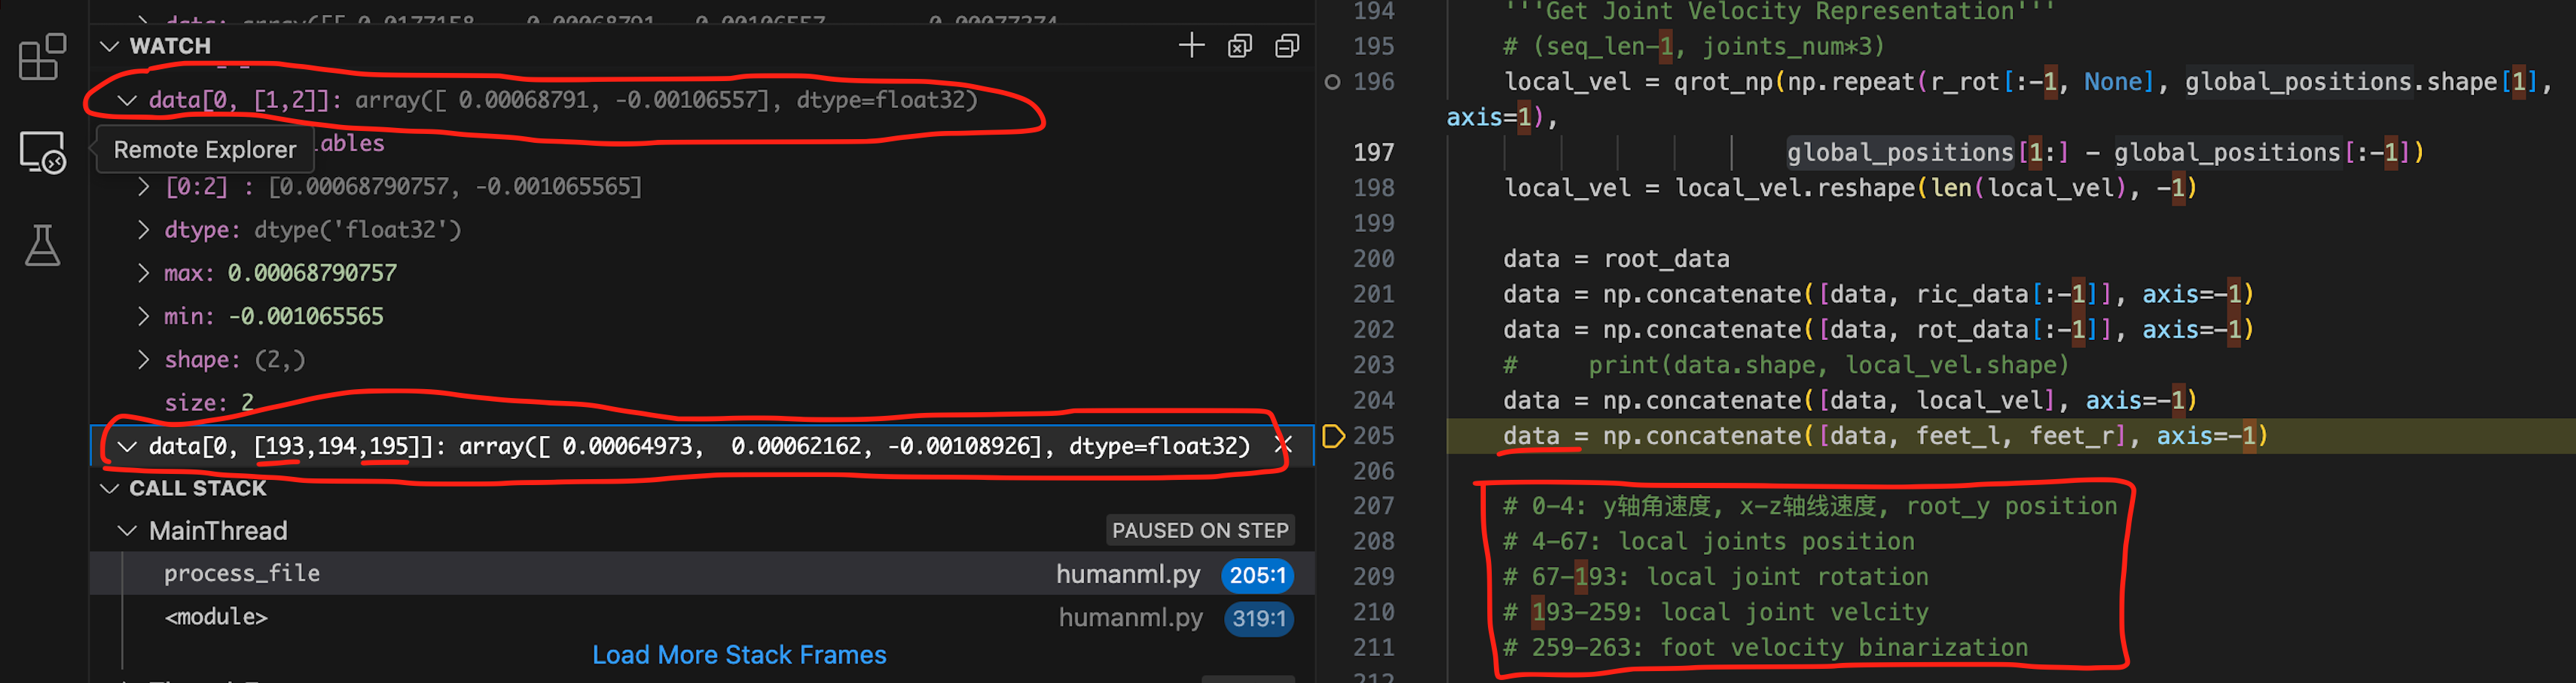Viewport: 2576px width, 683px height.
Task: Select the <module> stack frame
Action: point(216,617)
